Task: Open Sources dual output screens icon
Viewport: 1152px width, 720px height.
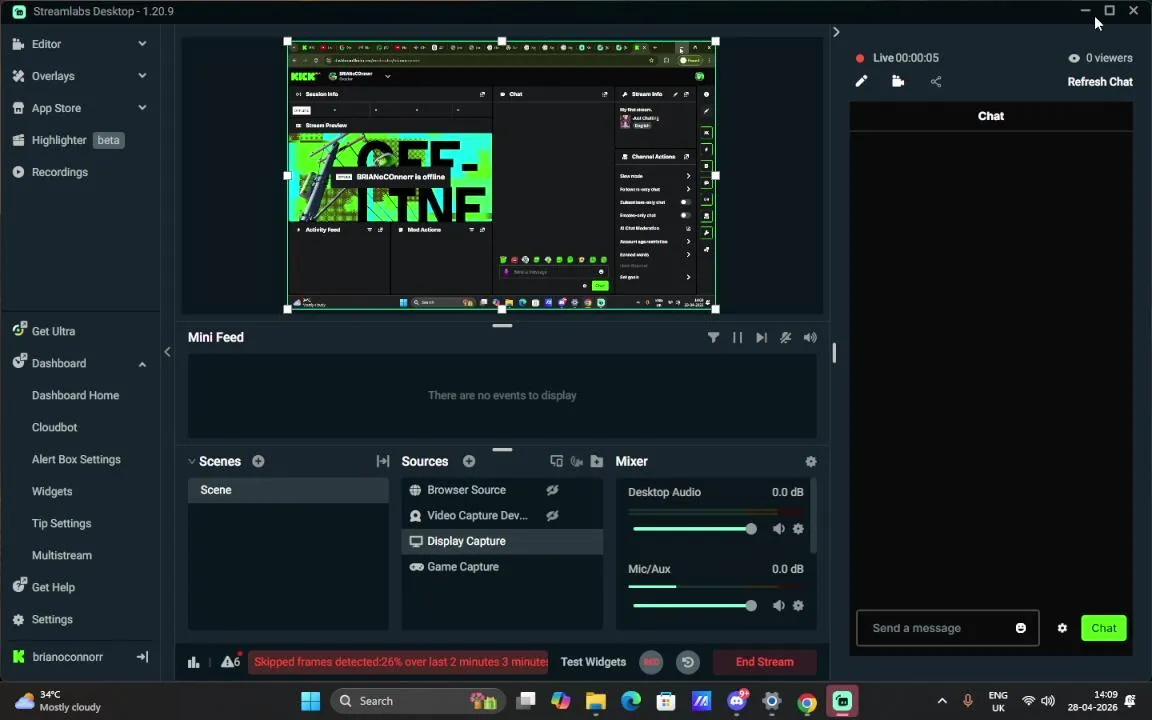Action: [x=556, y=461]
